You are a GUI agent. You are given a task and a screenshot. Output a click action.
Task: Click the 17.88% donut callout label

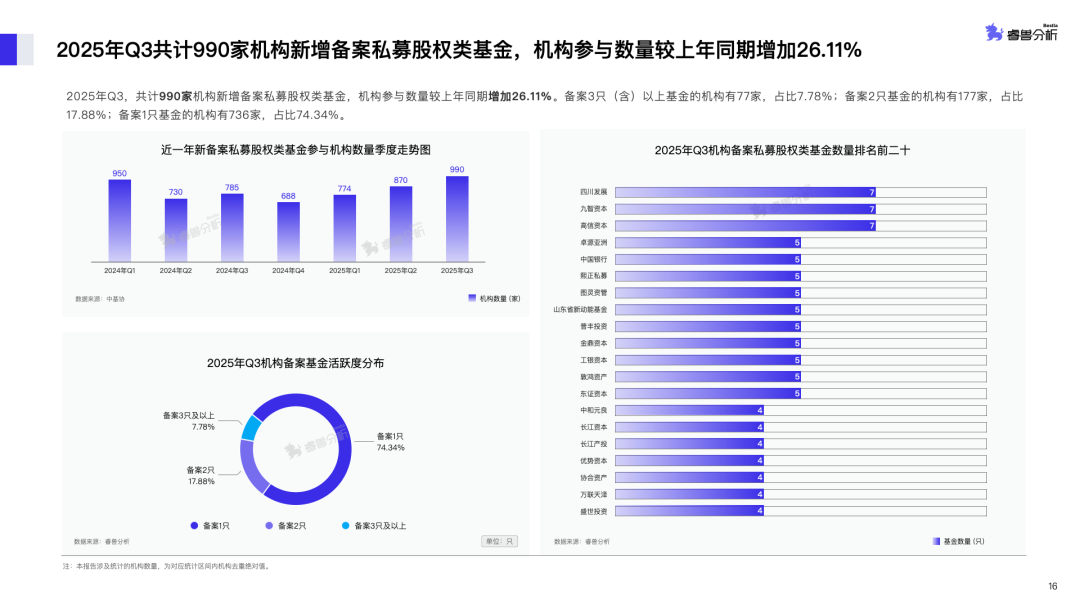[201, 481]
